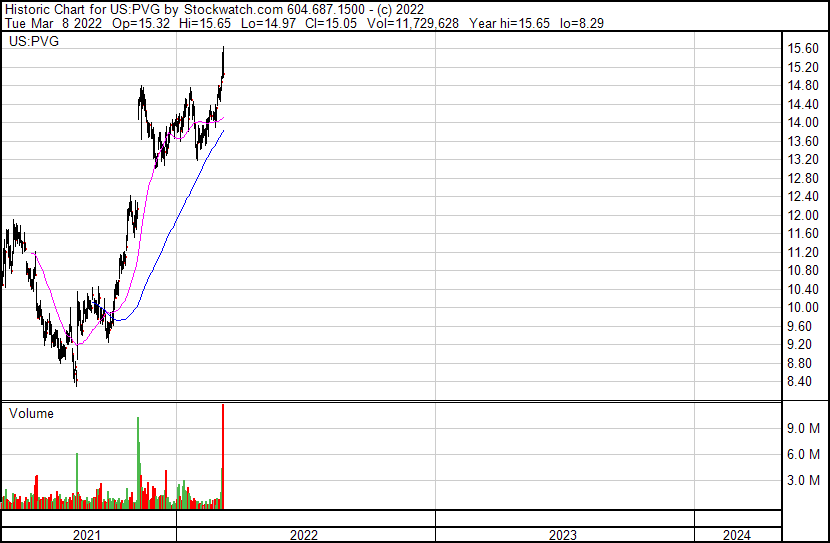The height and width of the screenshot is (543, 830).
Task: Select the 2024 year on time axis
Action: click(736, 535)
